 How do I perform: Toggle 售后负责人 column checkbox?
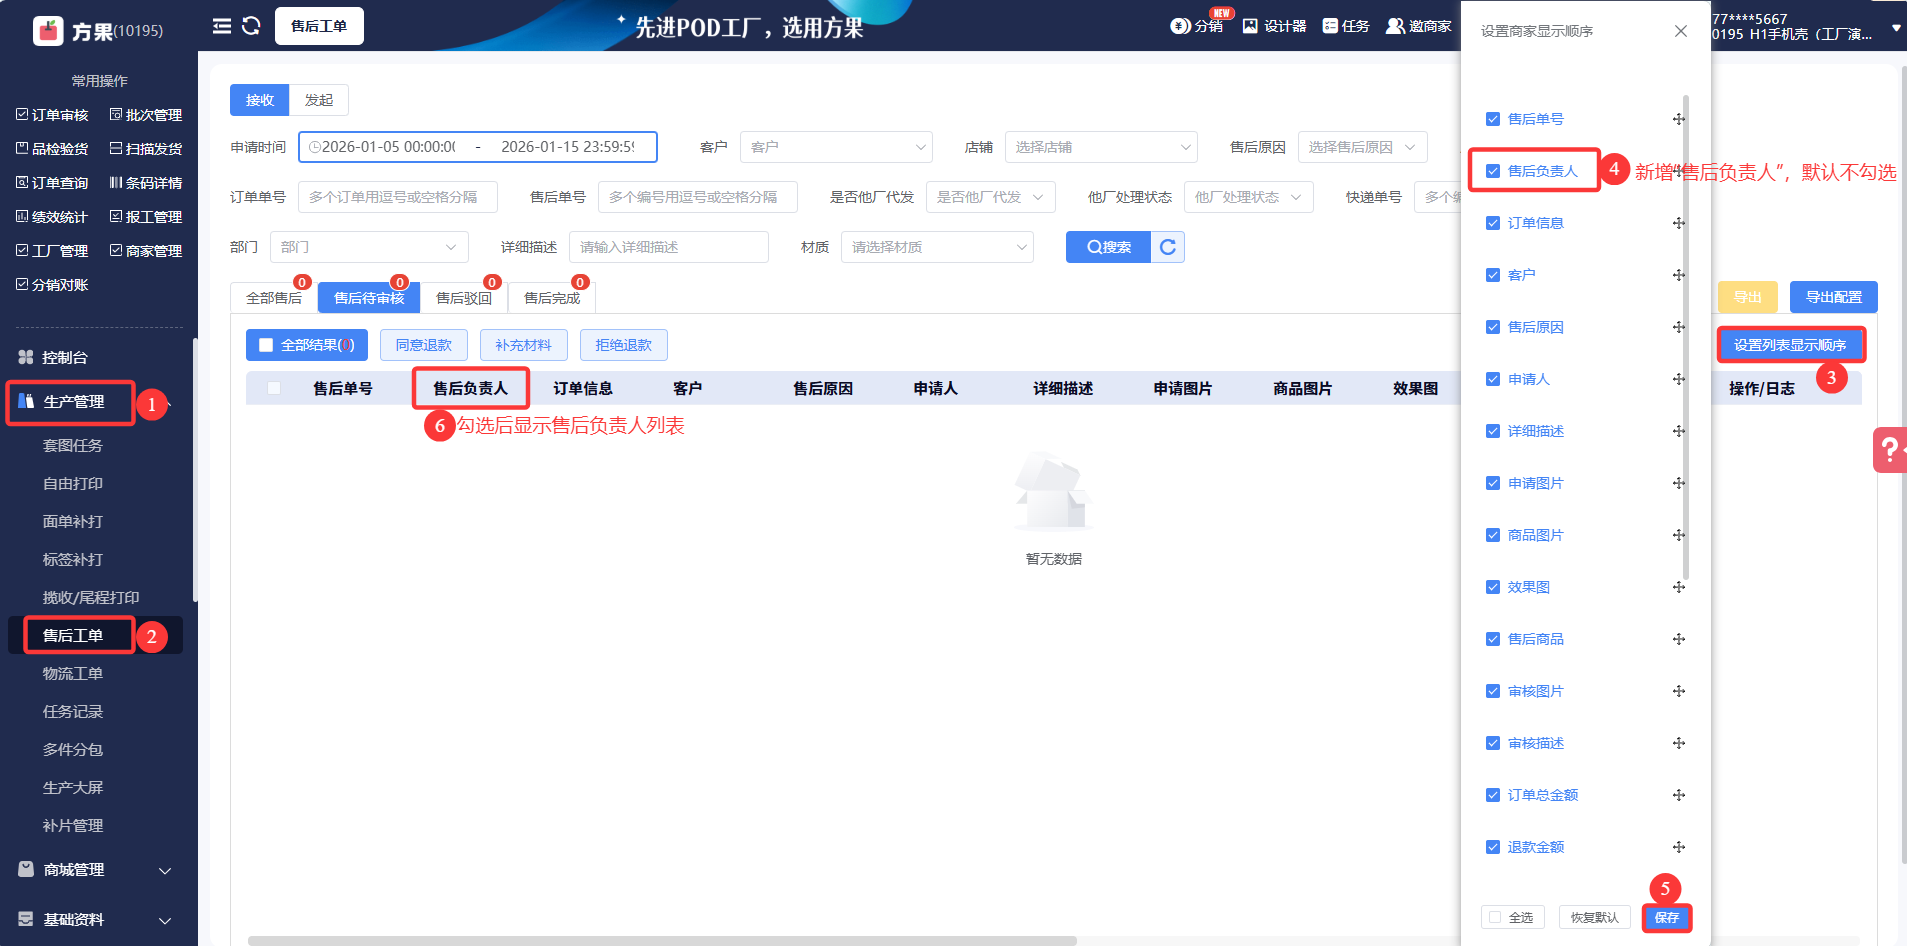point(1493,171)
